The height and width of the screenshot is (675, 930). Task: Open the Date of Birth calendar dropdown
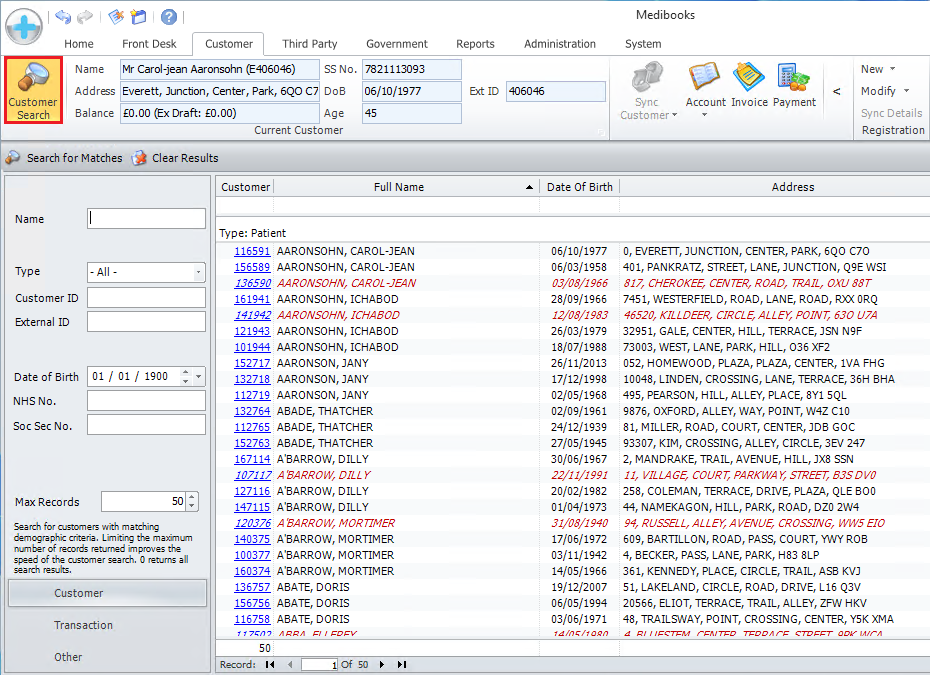tap(199, 377)
